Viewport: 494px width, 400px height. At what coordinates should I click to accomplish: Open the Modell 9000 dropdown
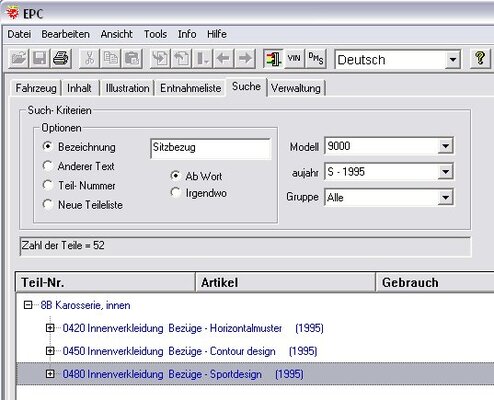pos(445,146)
